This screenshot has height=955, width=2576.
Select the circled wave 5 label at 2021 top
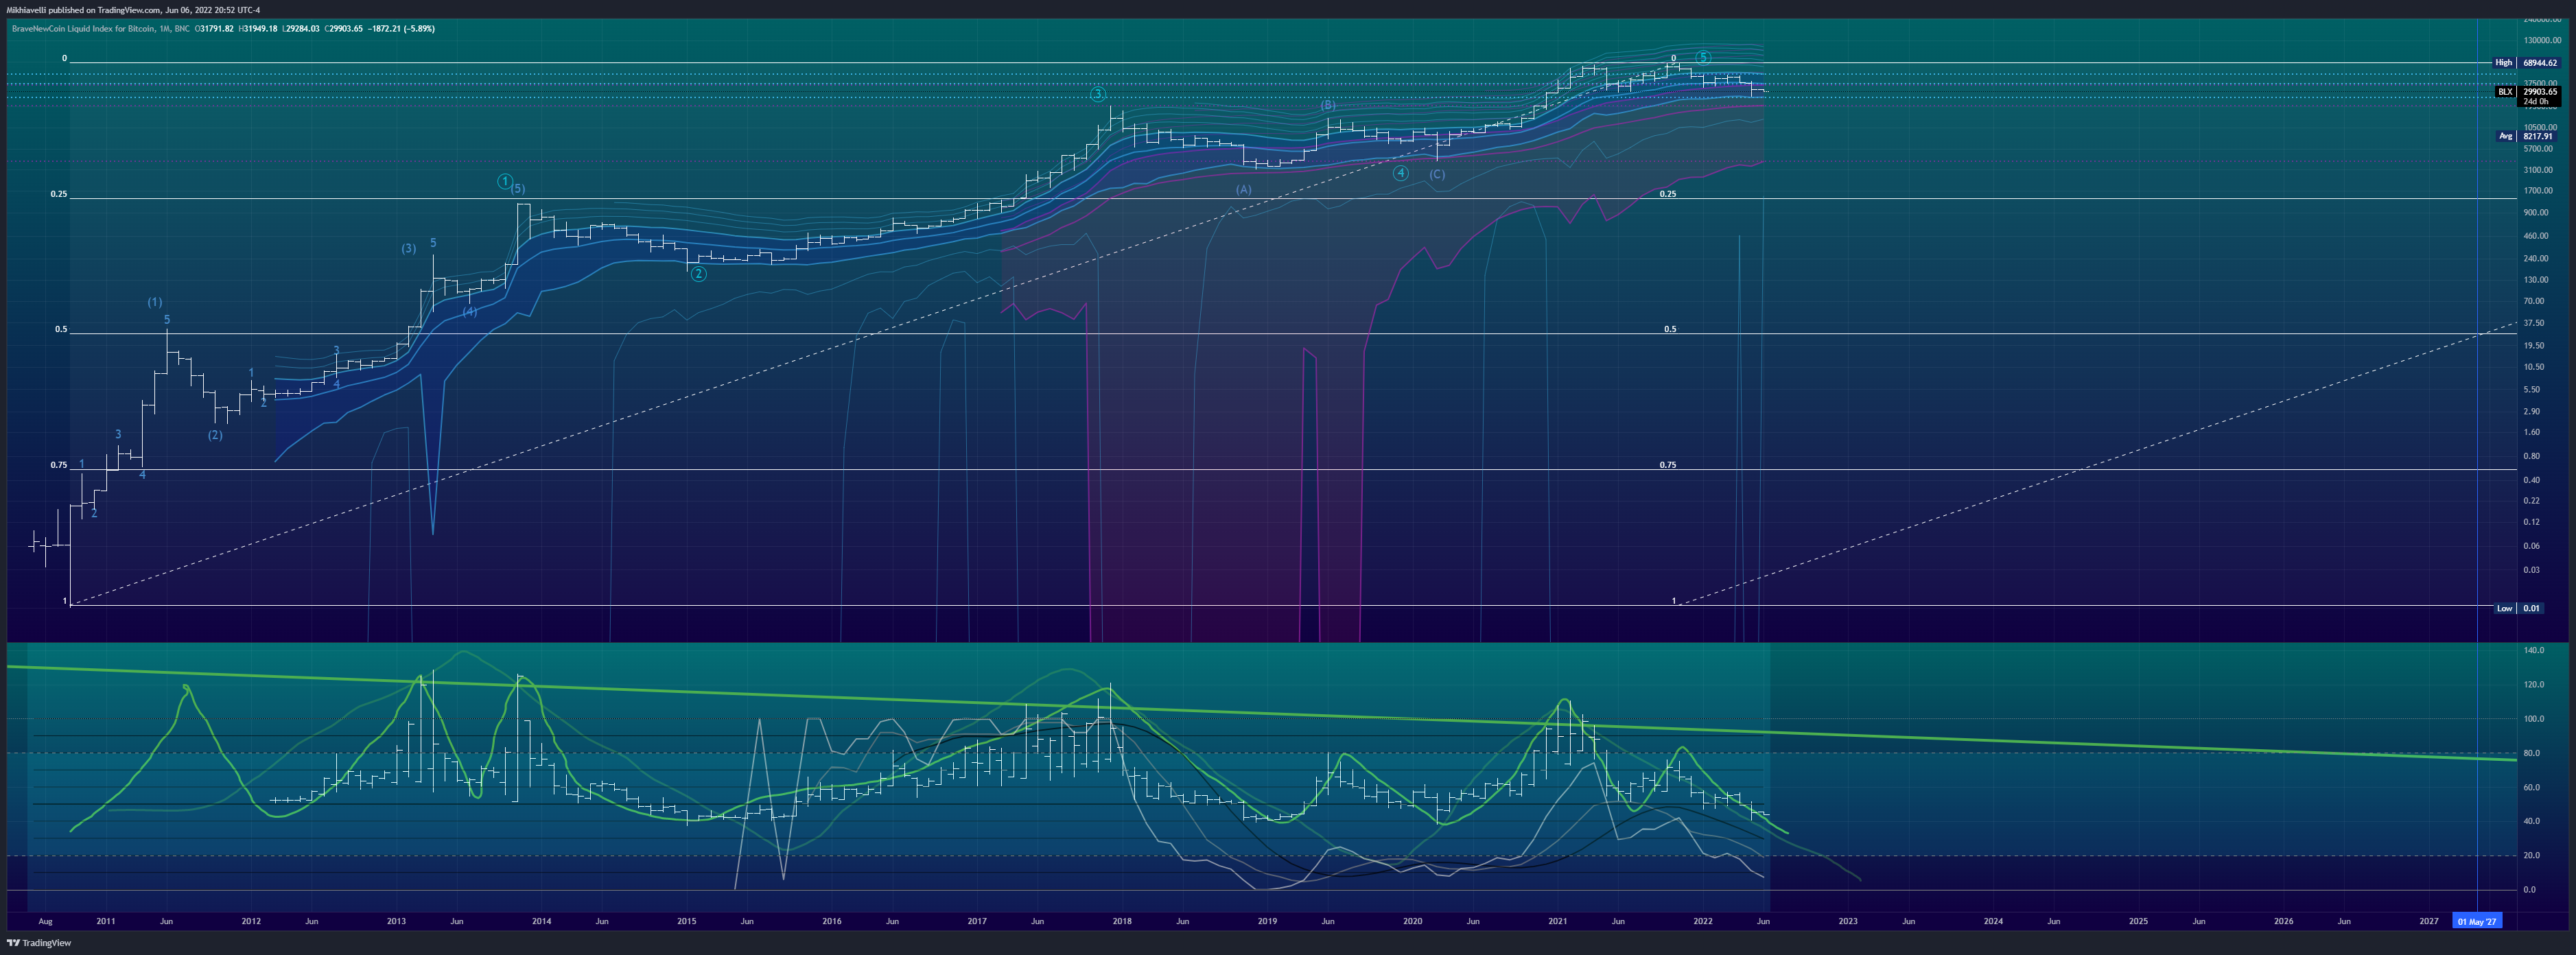pos(1703,57)
